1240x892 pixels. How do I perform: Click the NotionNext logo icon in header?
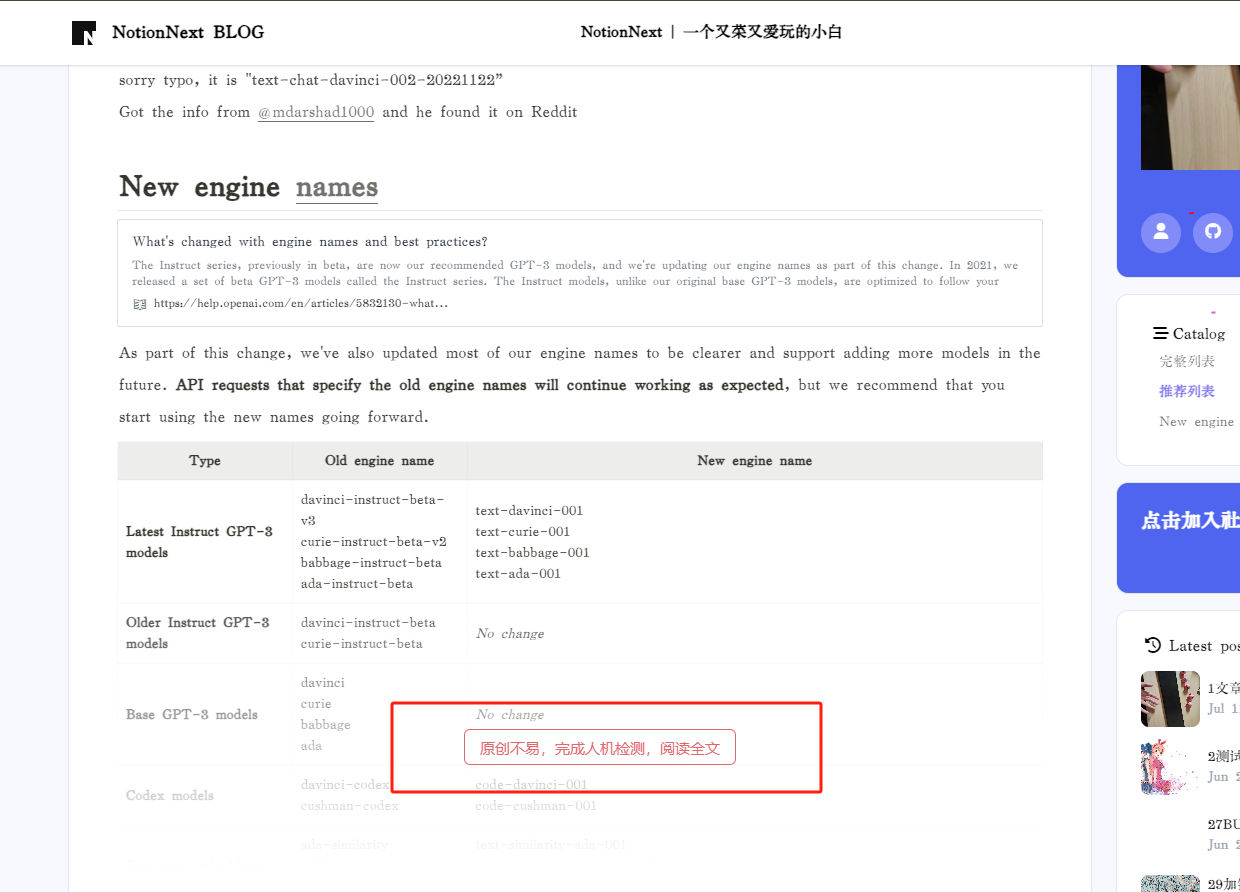point(84,33)
